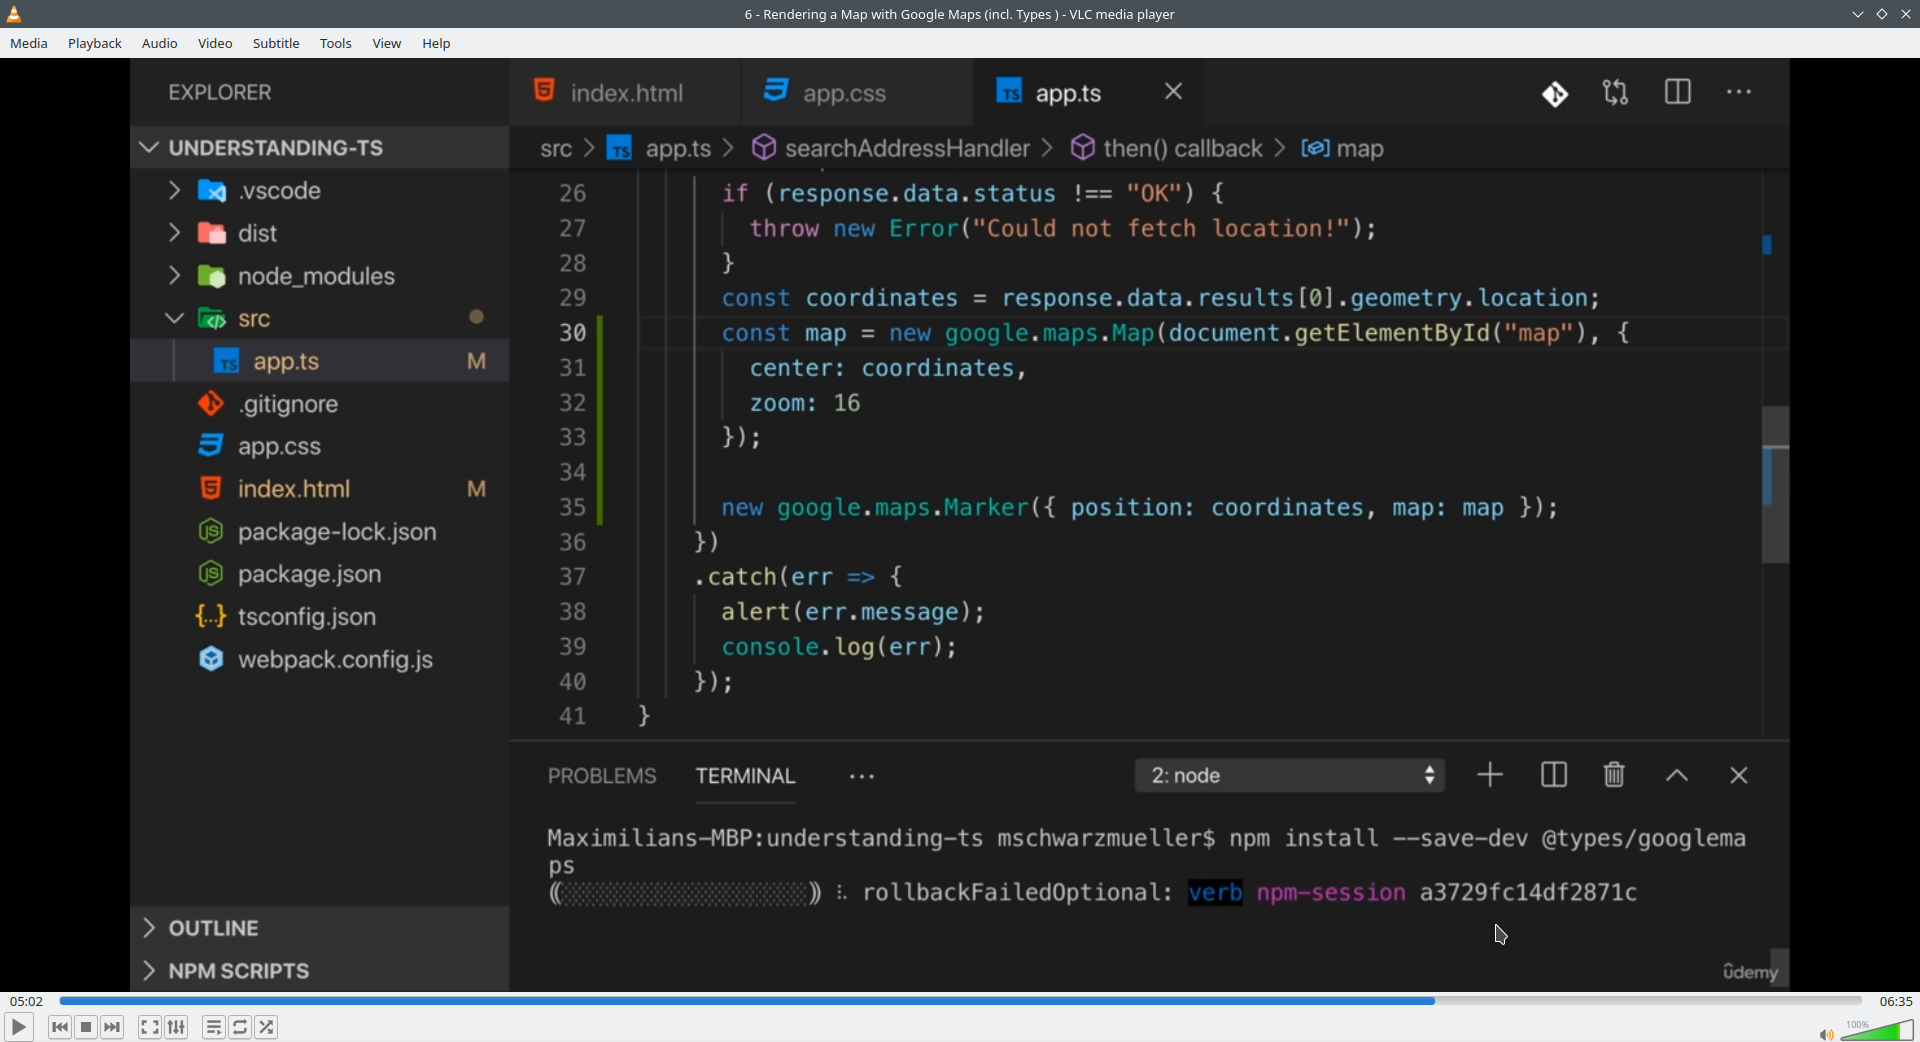The image size is (1920, 1042).
Task: Open the extended settings equalizer icon
Action: [176, 1027]
